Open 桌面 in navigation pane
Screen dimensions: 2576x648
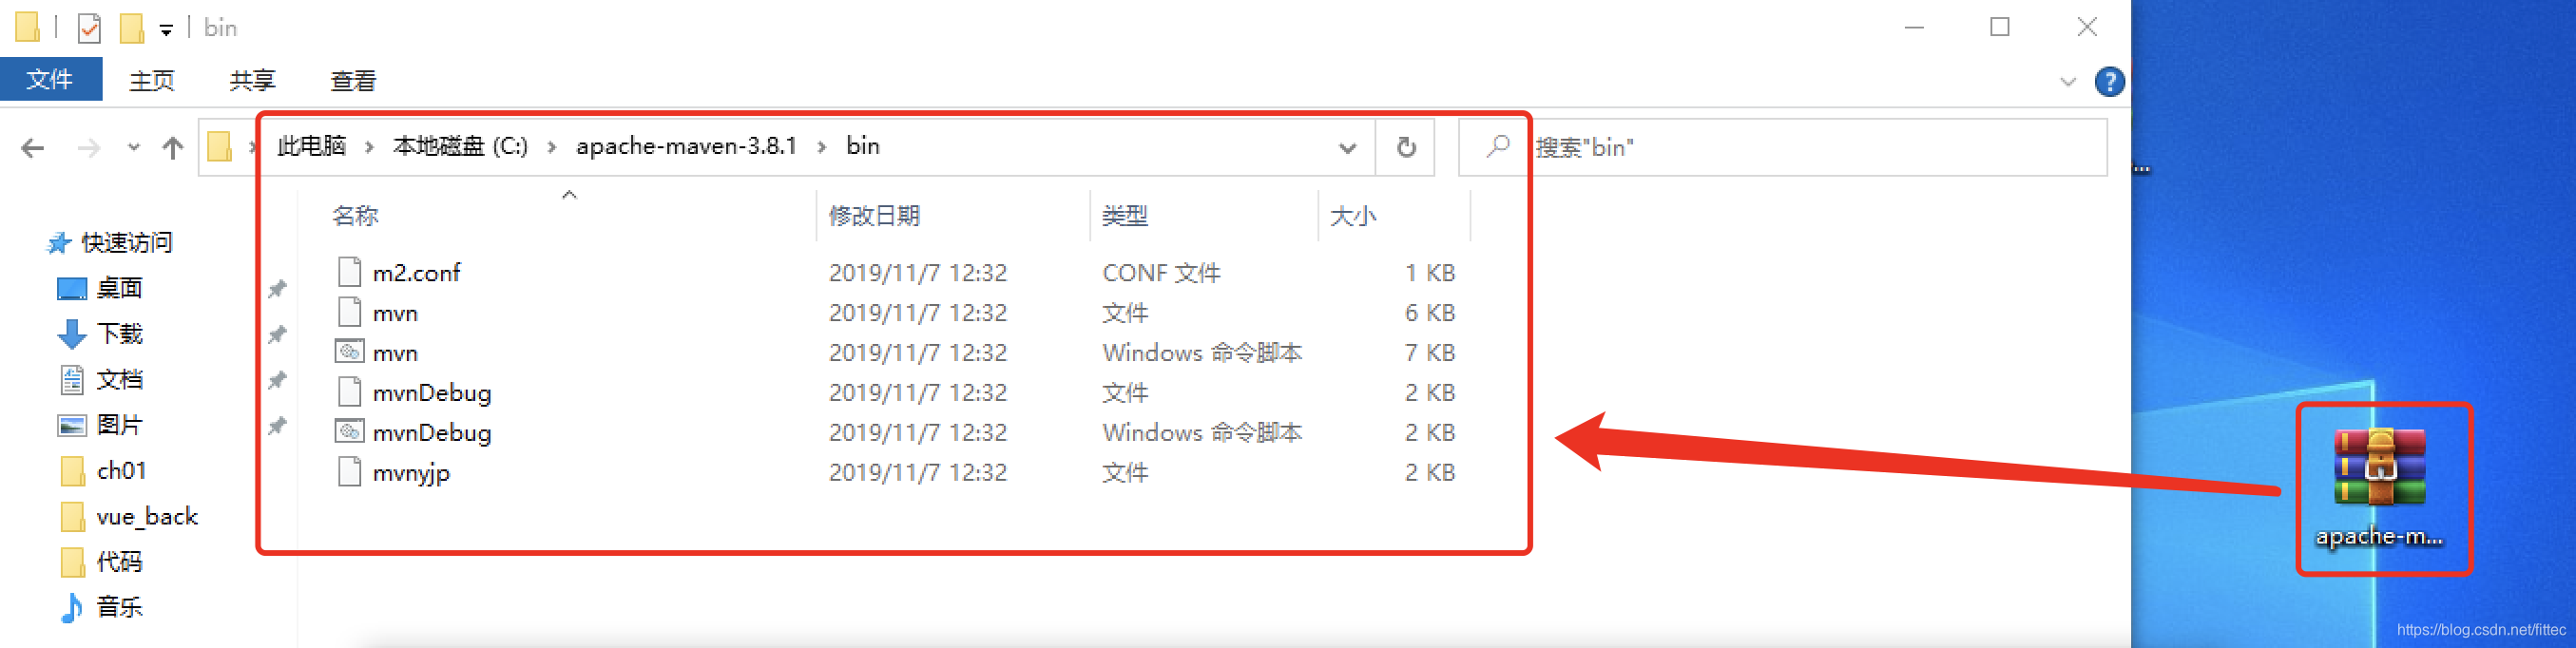(119, 288)
